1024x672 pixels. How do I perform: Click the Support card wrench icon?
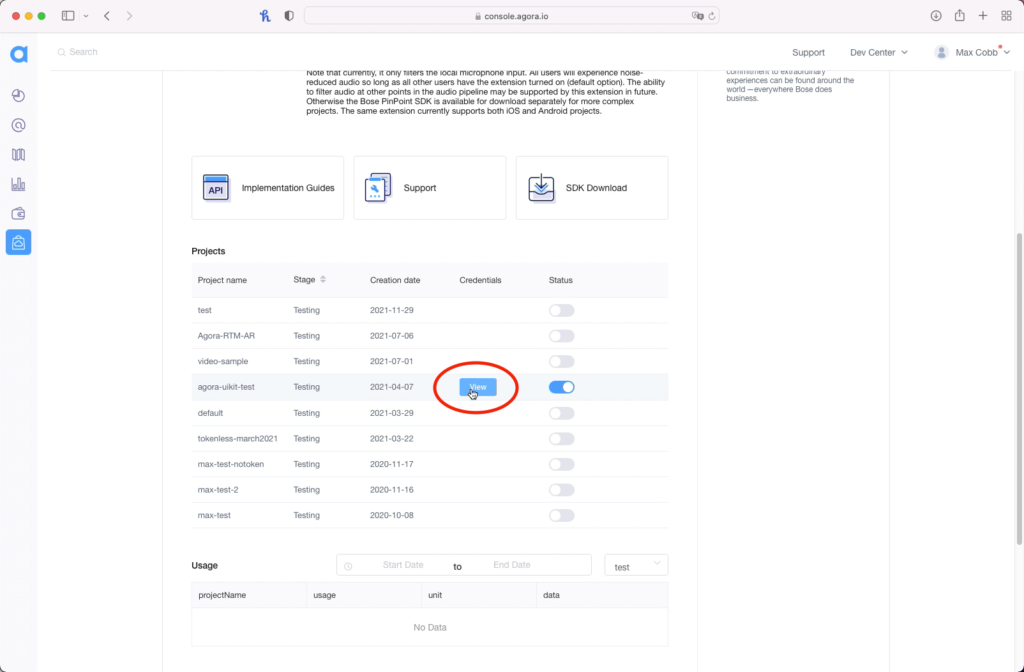pyautogui.click(x=377, y=188)
